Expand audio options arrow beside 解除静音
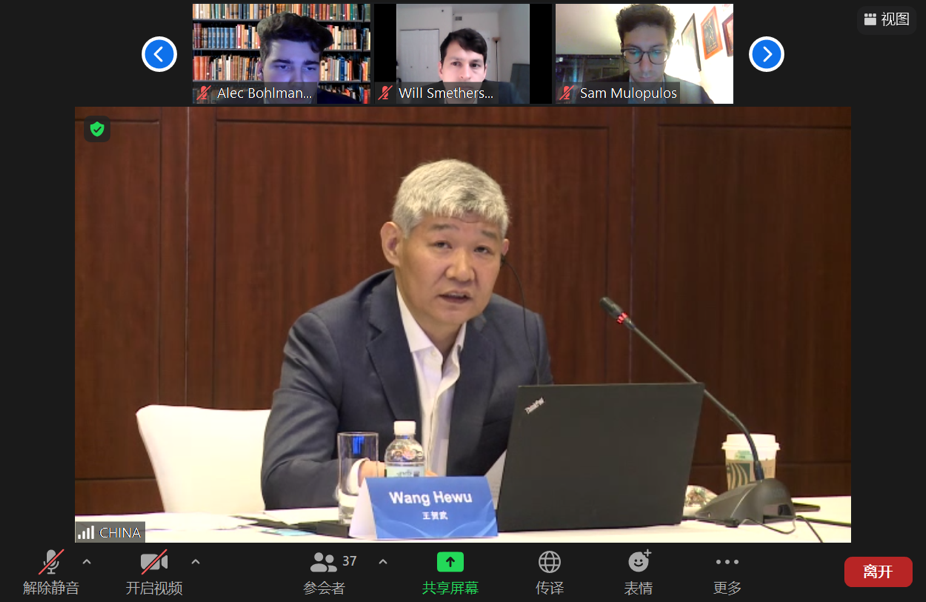This screenshot has width=926, height=602. pyautogui.click(x=87, y=562)
